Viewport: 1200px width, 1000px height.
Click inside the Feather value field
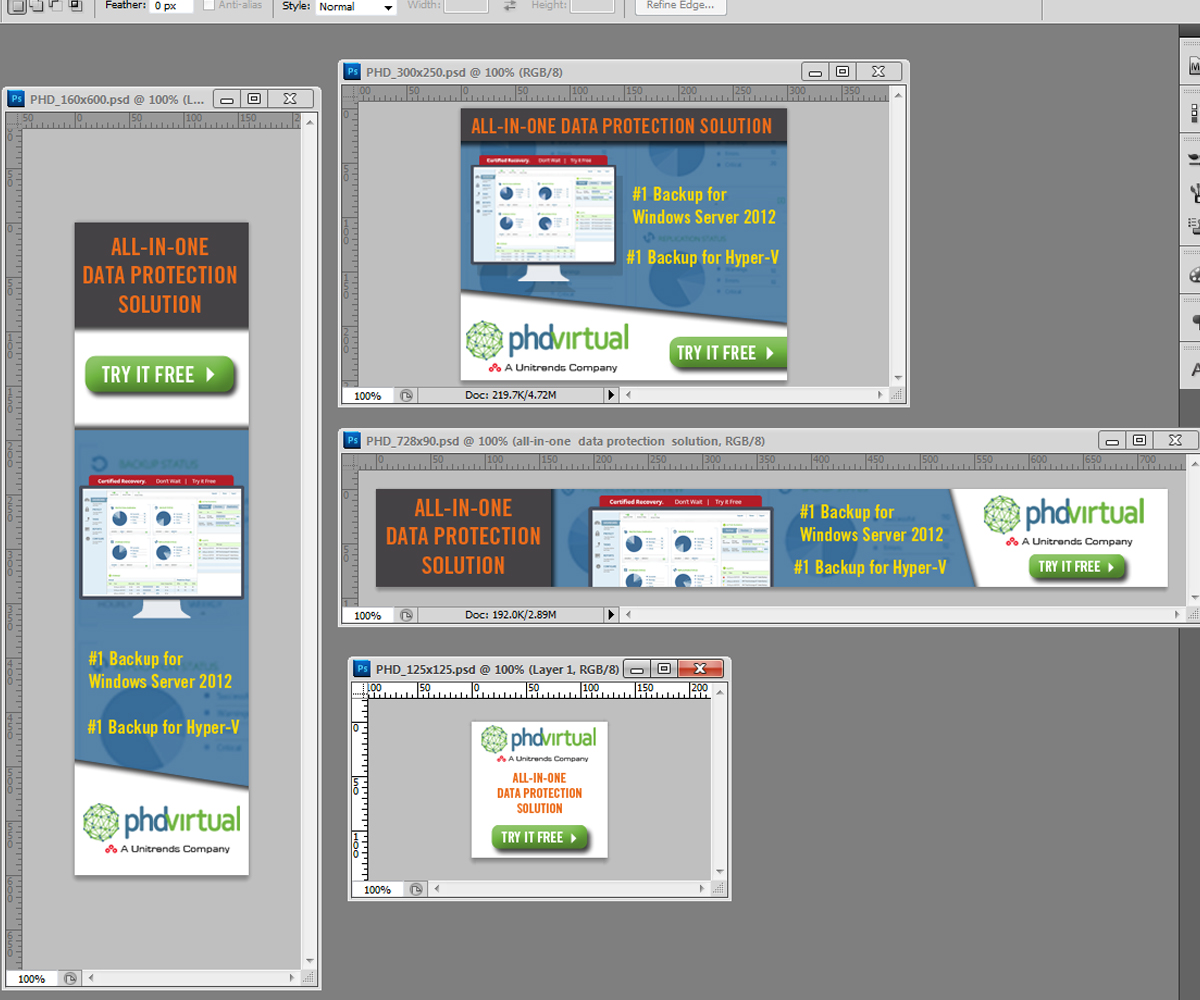pyautogui.click(x=168, y=7)
